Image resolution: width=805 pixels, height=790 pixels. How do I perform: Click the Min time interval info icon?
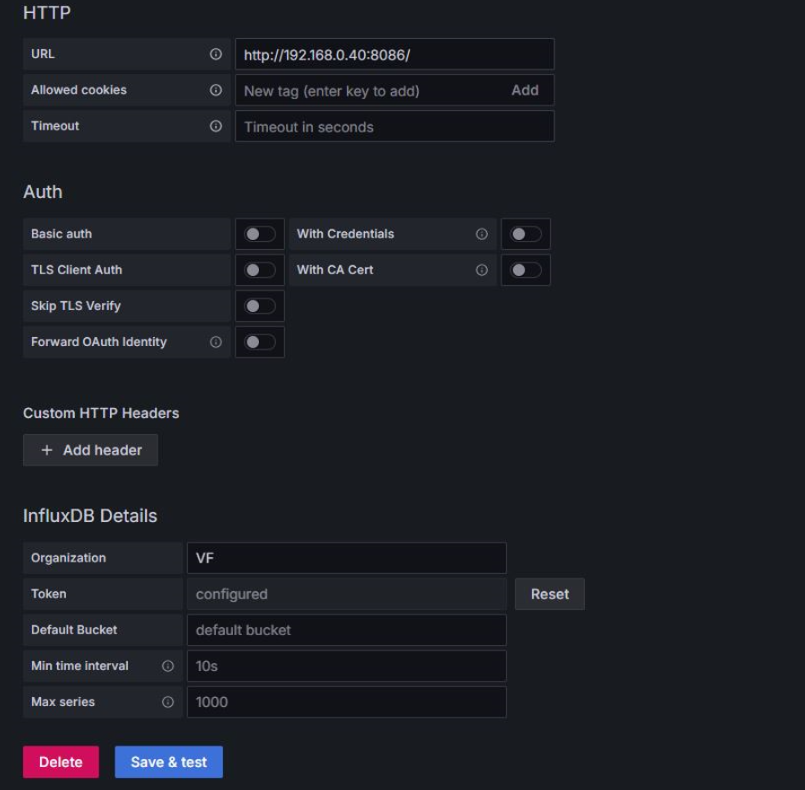[168, 666]
